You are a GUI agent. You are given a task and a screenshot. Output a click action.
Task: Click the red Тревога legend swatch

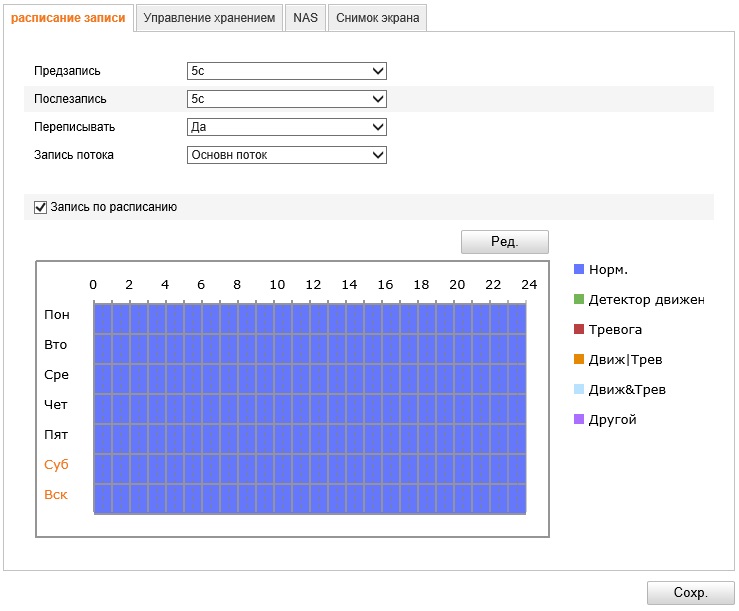click(x=579, y=329)
